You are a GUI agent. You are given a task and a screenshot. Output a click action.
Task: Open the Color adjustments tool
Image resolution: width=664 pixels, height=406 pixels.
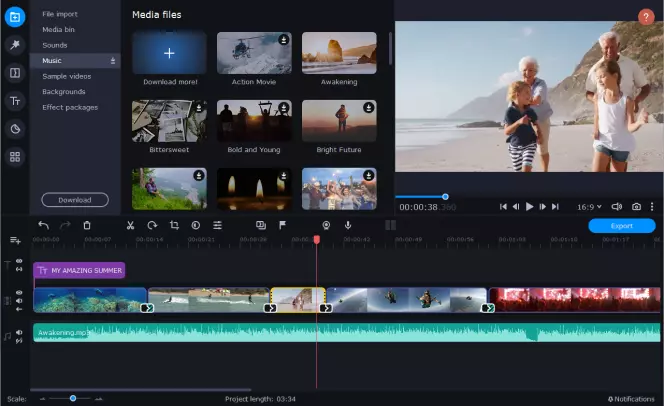click(196, 225)
